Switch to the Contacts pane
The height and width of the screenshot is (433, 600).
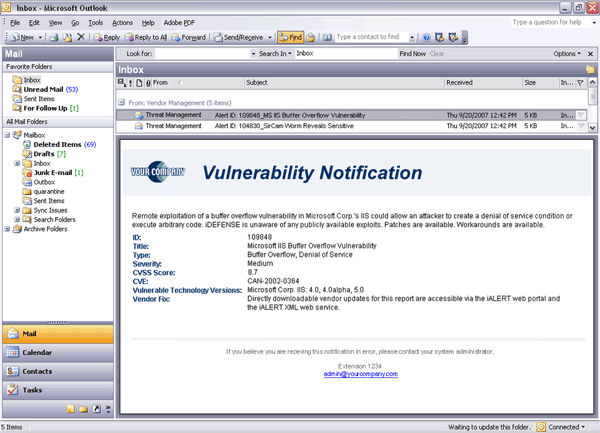(58, 371)
